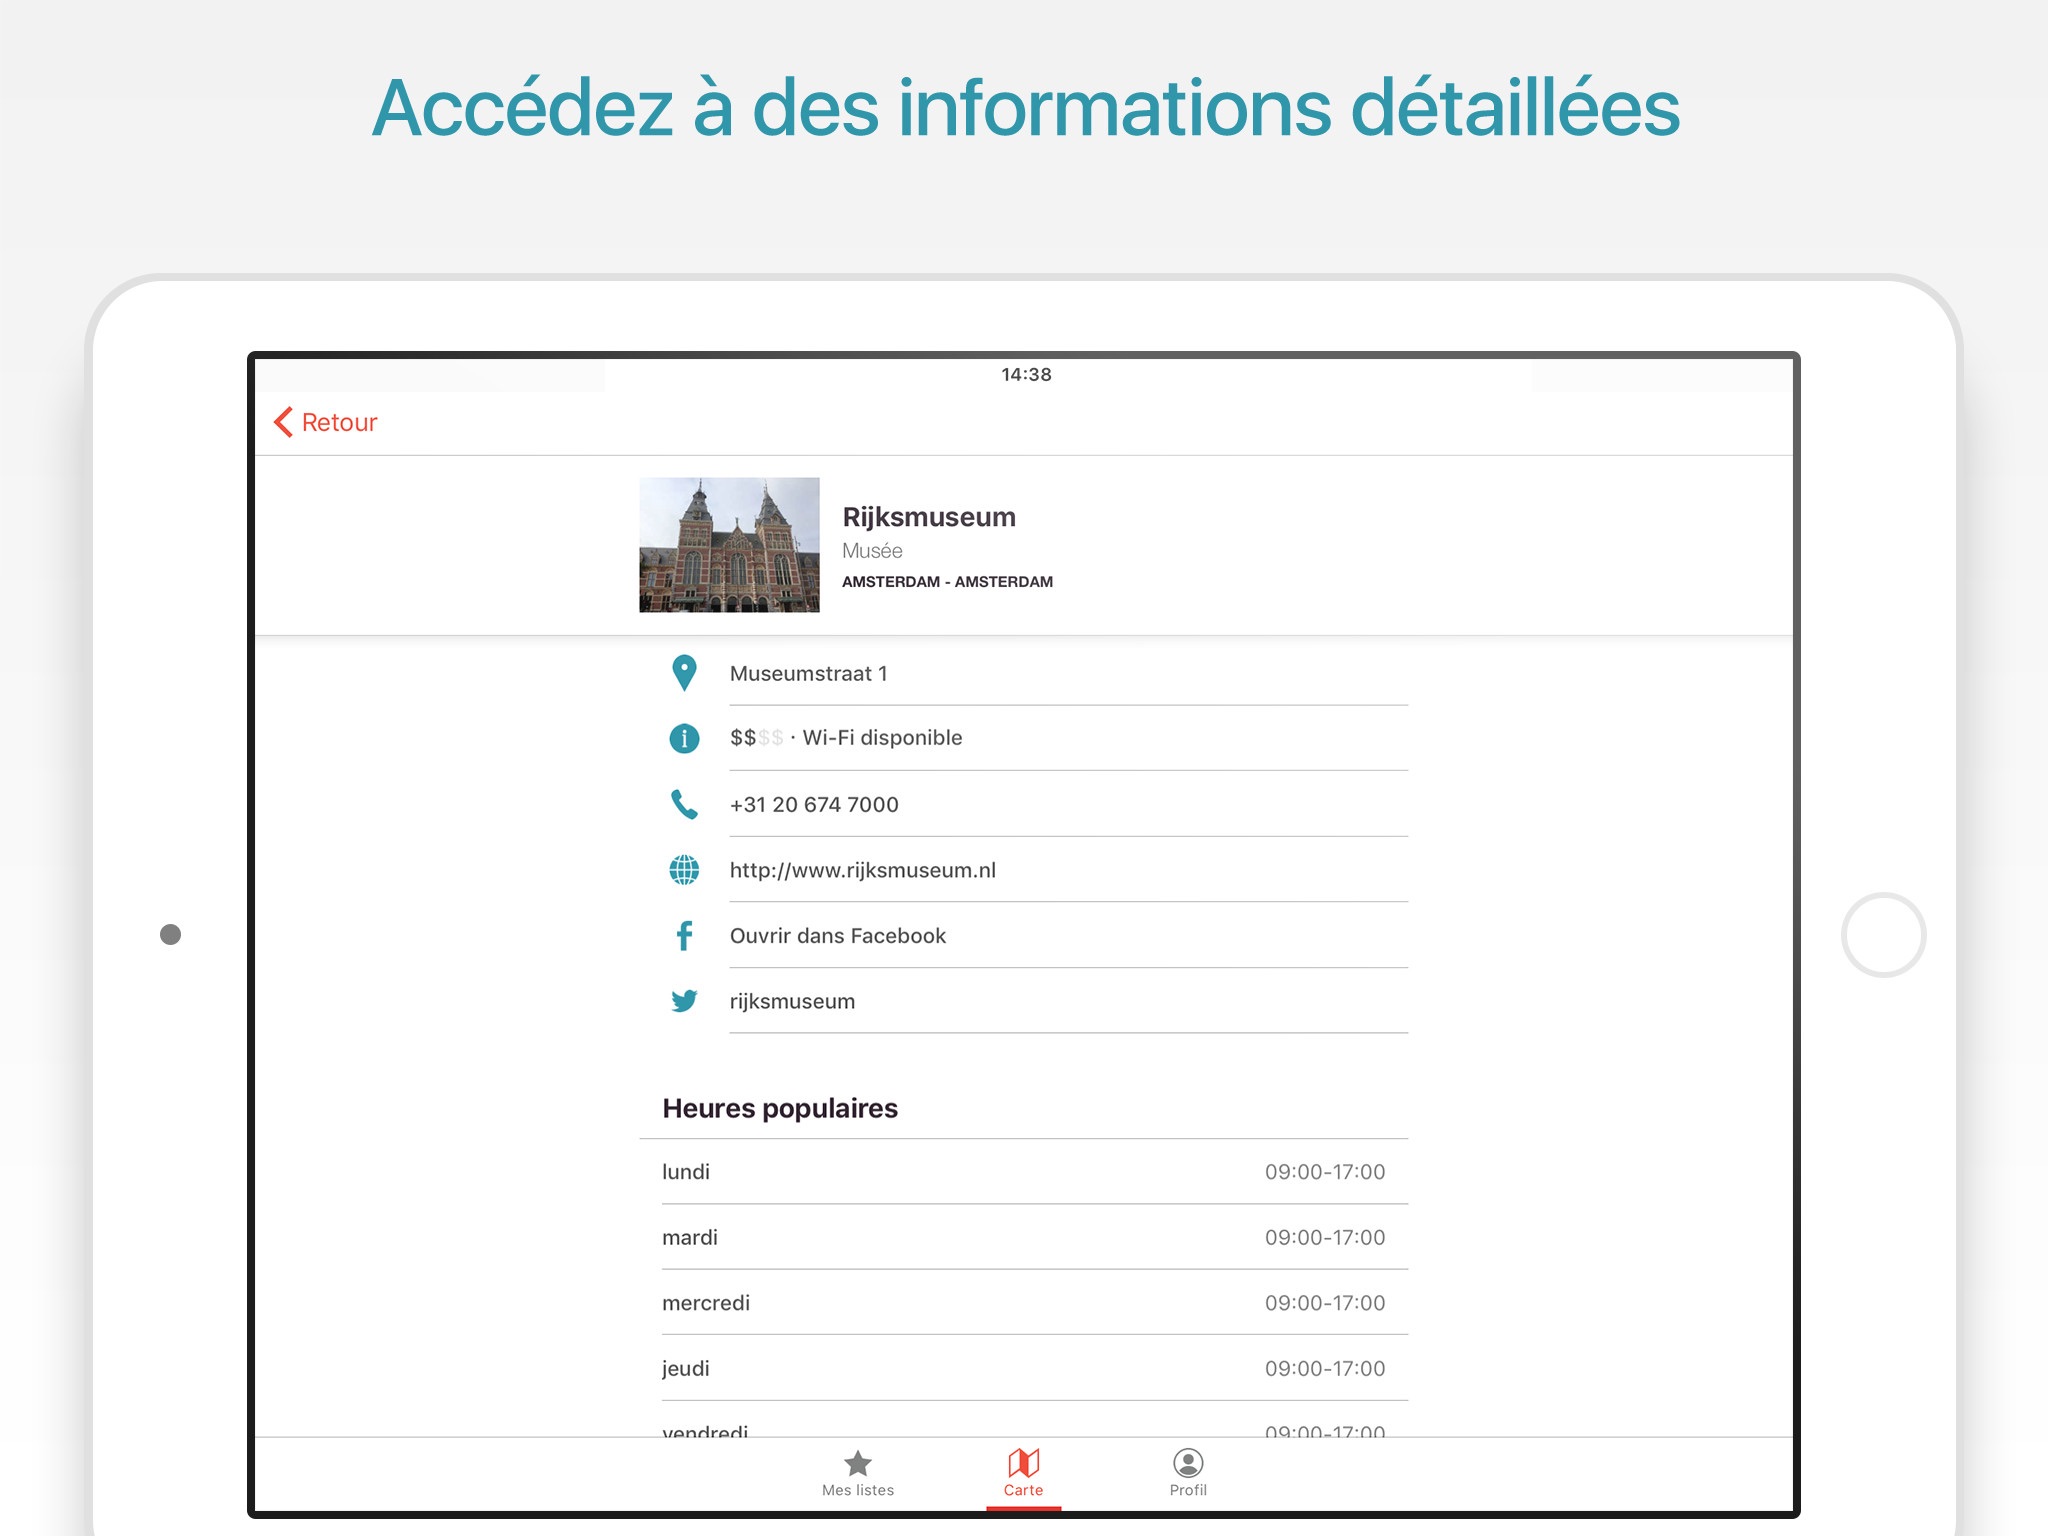Go back with Retour button
This screenshot has height=1536, width=2048.
pos(339,422)
